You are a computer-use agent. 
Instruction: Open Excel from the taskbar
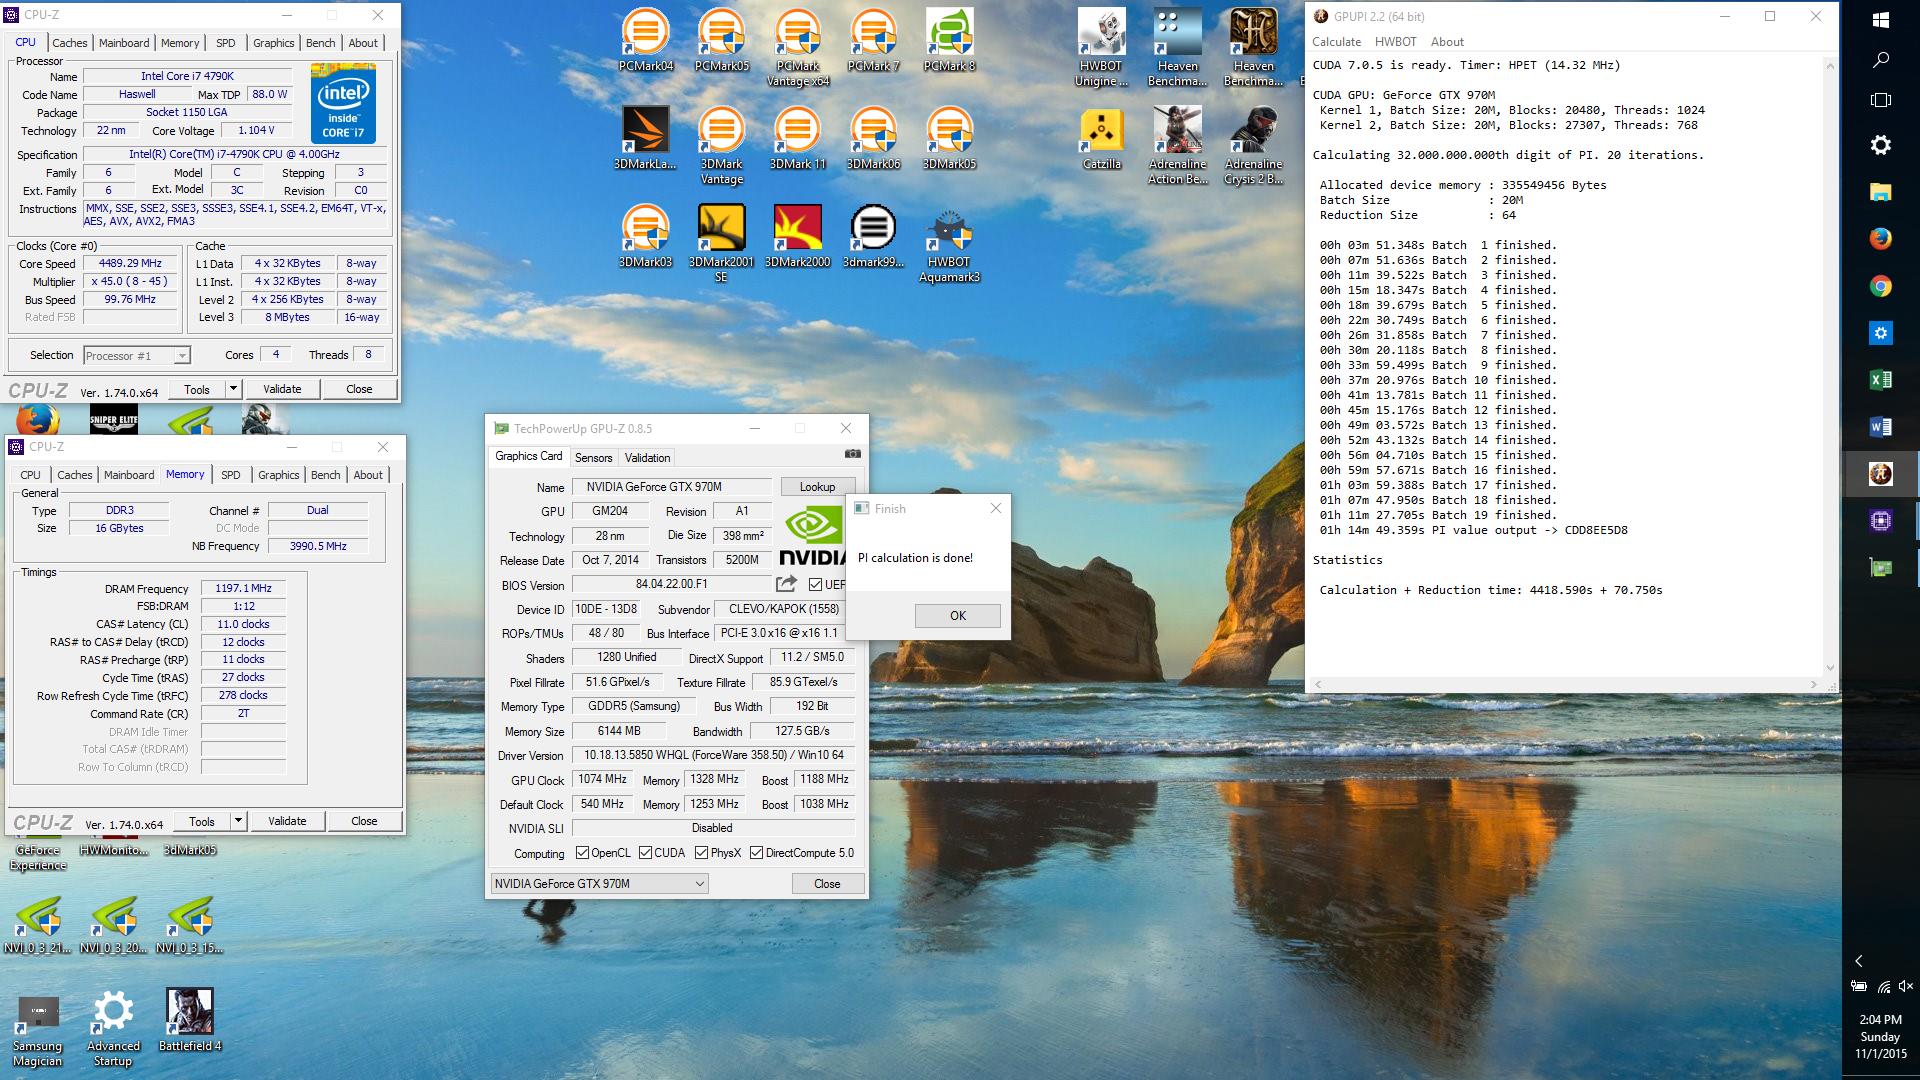click(1880, 379)
